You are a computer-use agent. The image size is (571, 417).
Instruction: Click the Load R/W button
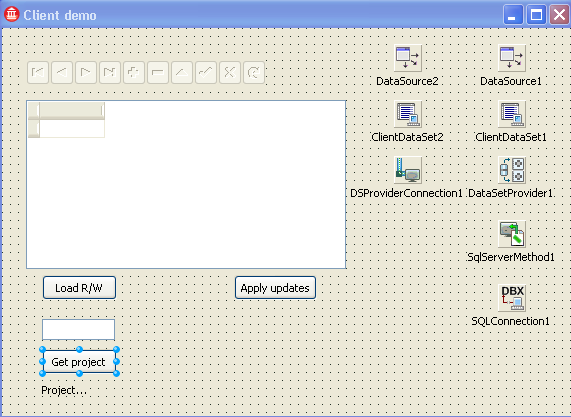79,288
